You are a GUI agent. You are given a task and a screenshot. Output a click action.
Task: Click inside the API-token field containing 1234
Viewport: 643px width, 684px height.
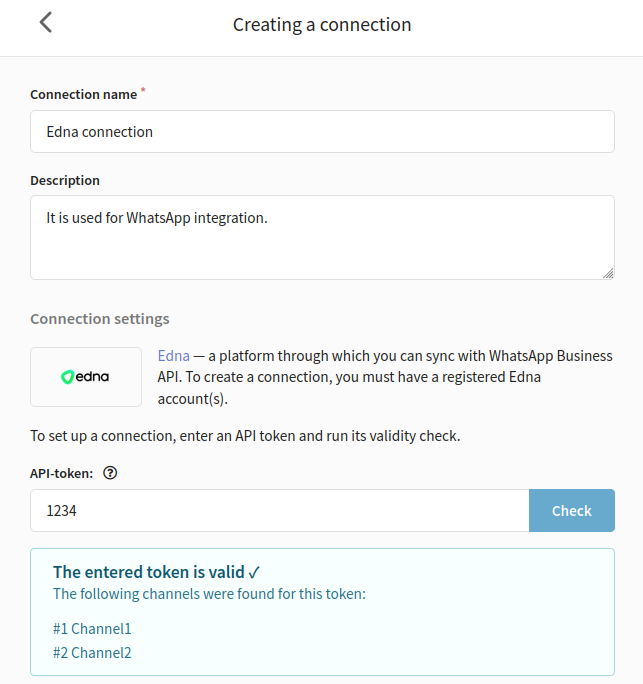[280, 510]
